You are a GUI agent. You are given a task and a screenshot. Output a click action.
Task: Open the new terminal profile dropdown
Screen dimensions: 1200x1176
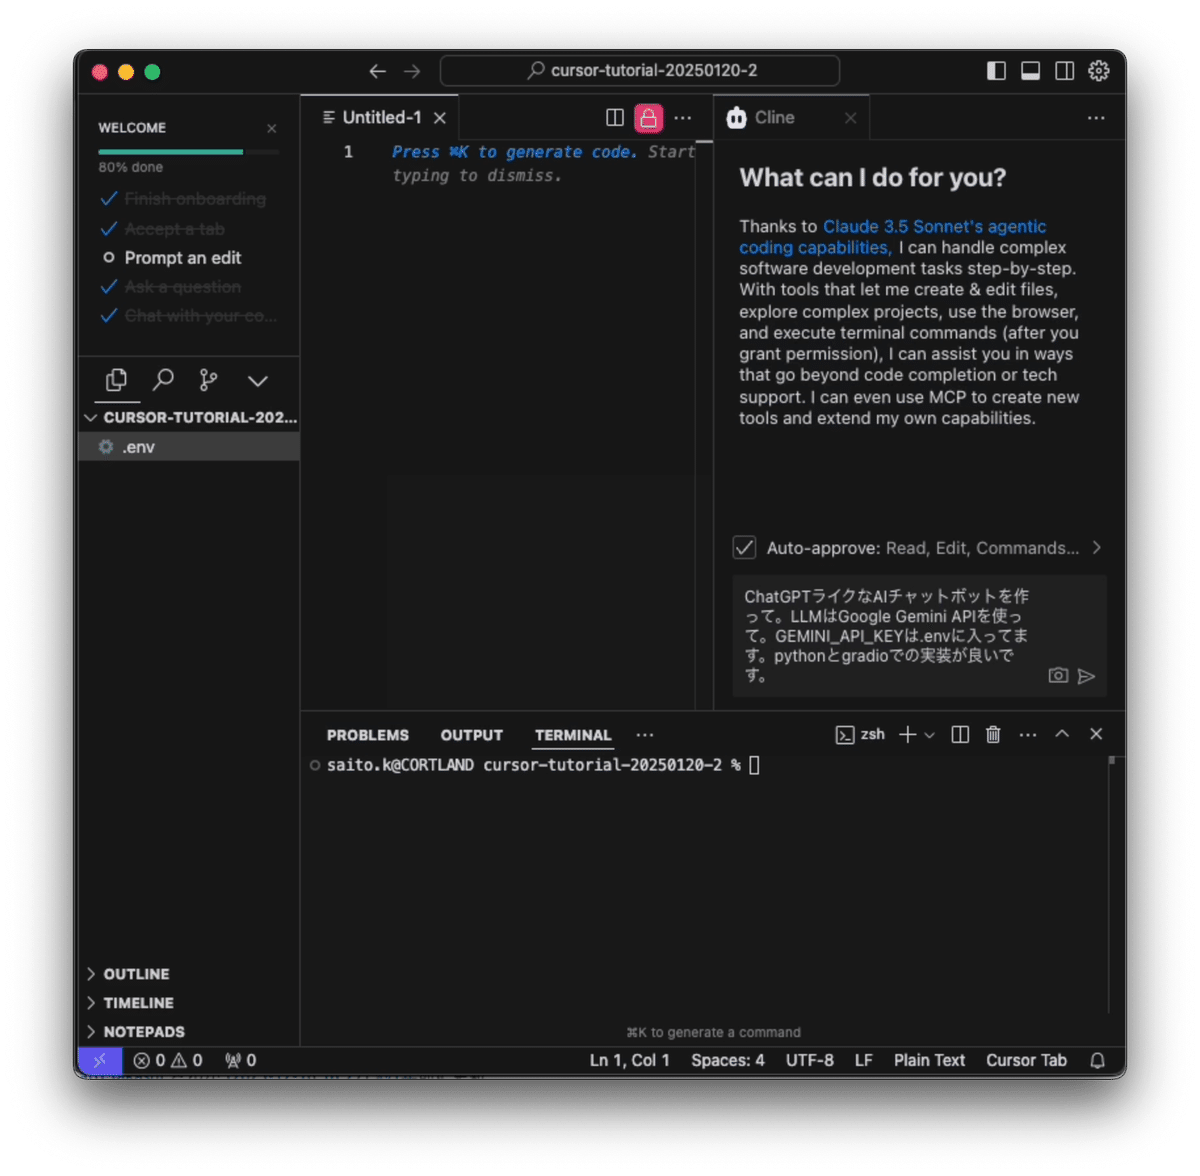pyautogui.click(x=929, y=735)
